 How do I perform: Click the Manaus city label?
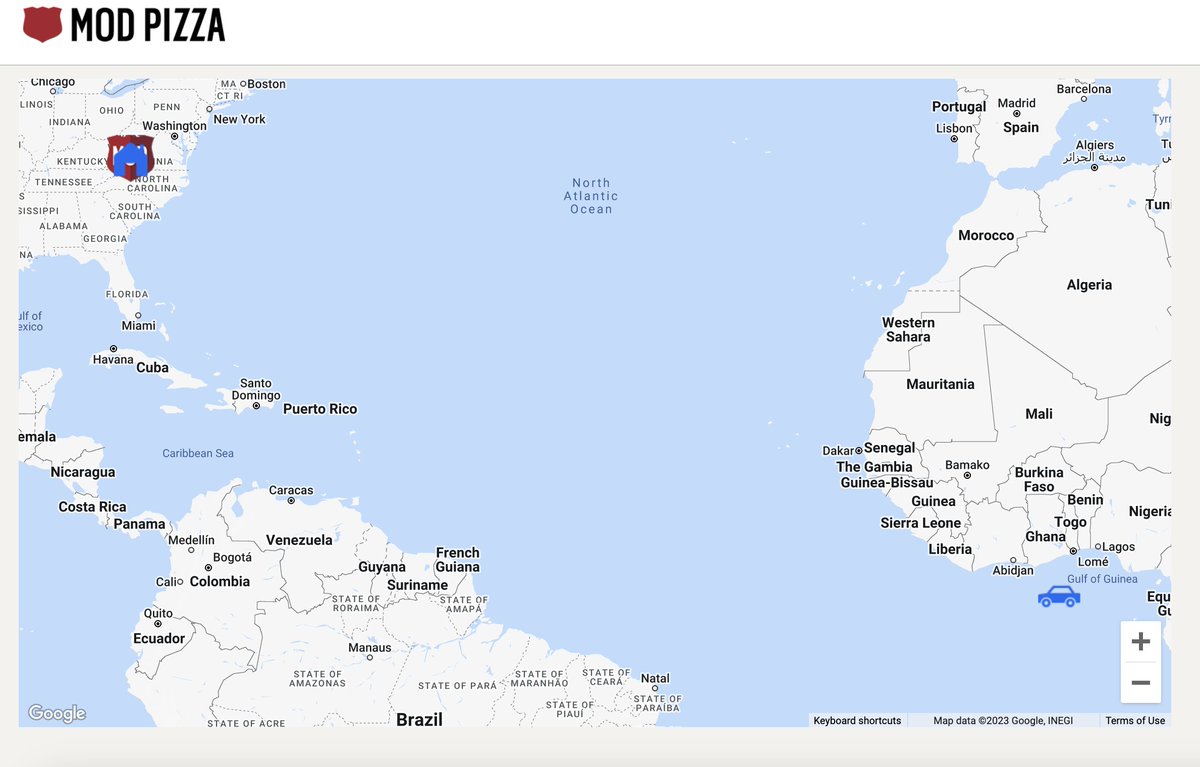(x=370, y=648)
